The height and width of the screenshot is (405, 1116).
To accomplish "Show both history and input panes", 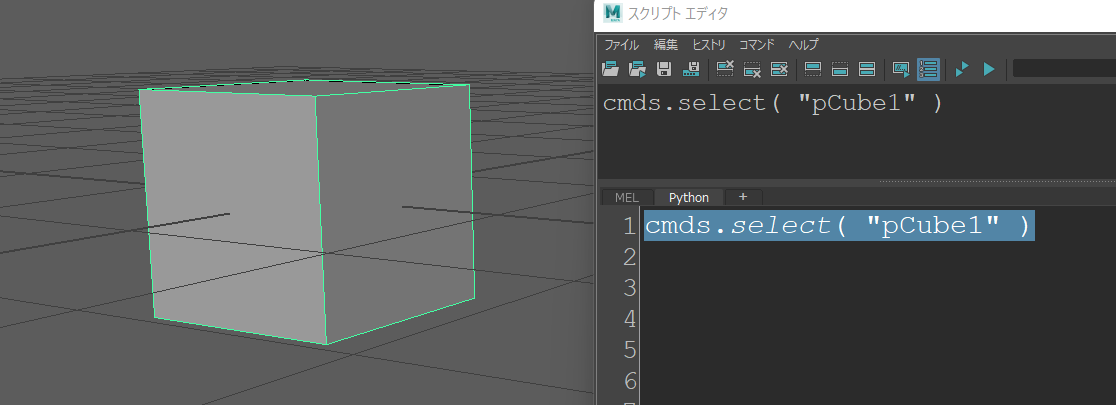I will (867, 69).
